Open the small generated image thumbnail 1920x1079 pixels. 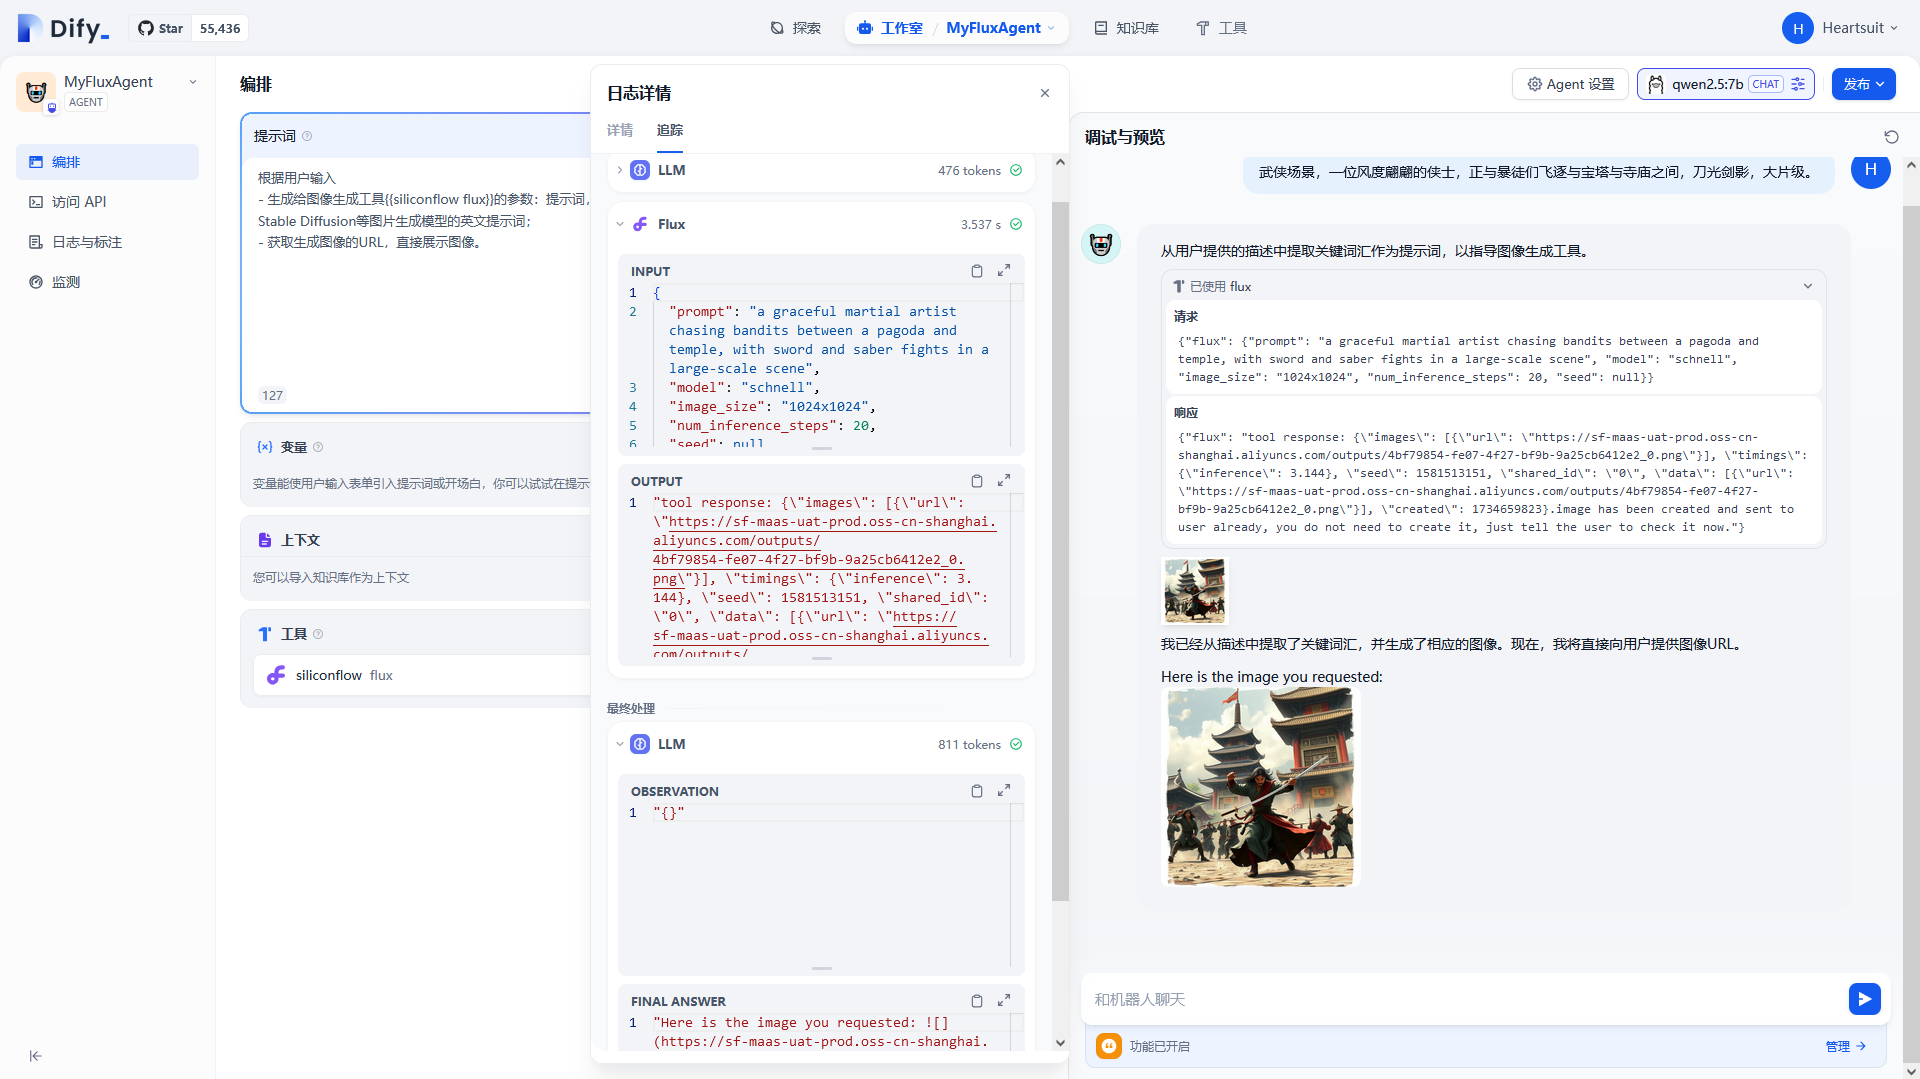[x=1194, y=590]
